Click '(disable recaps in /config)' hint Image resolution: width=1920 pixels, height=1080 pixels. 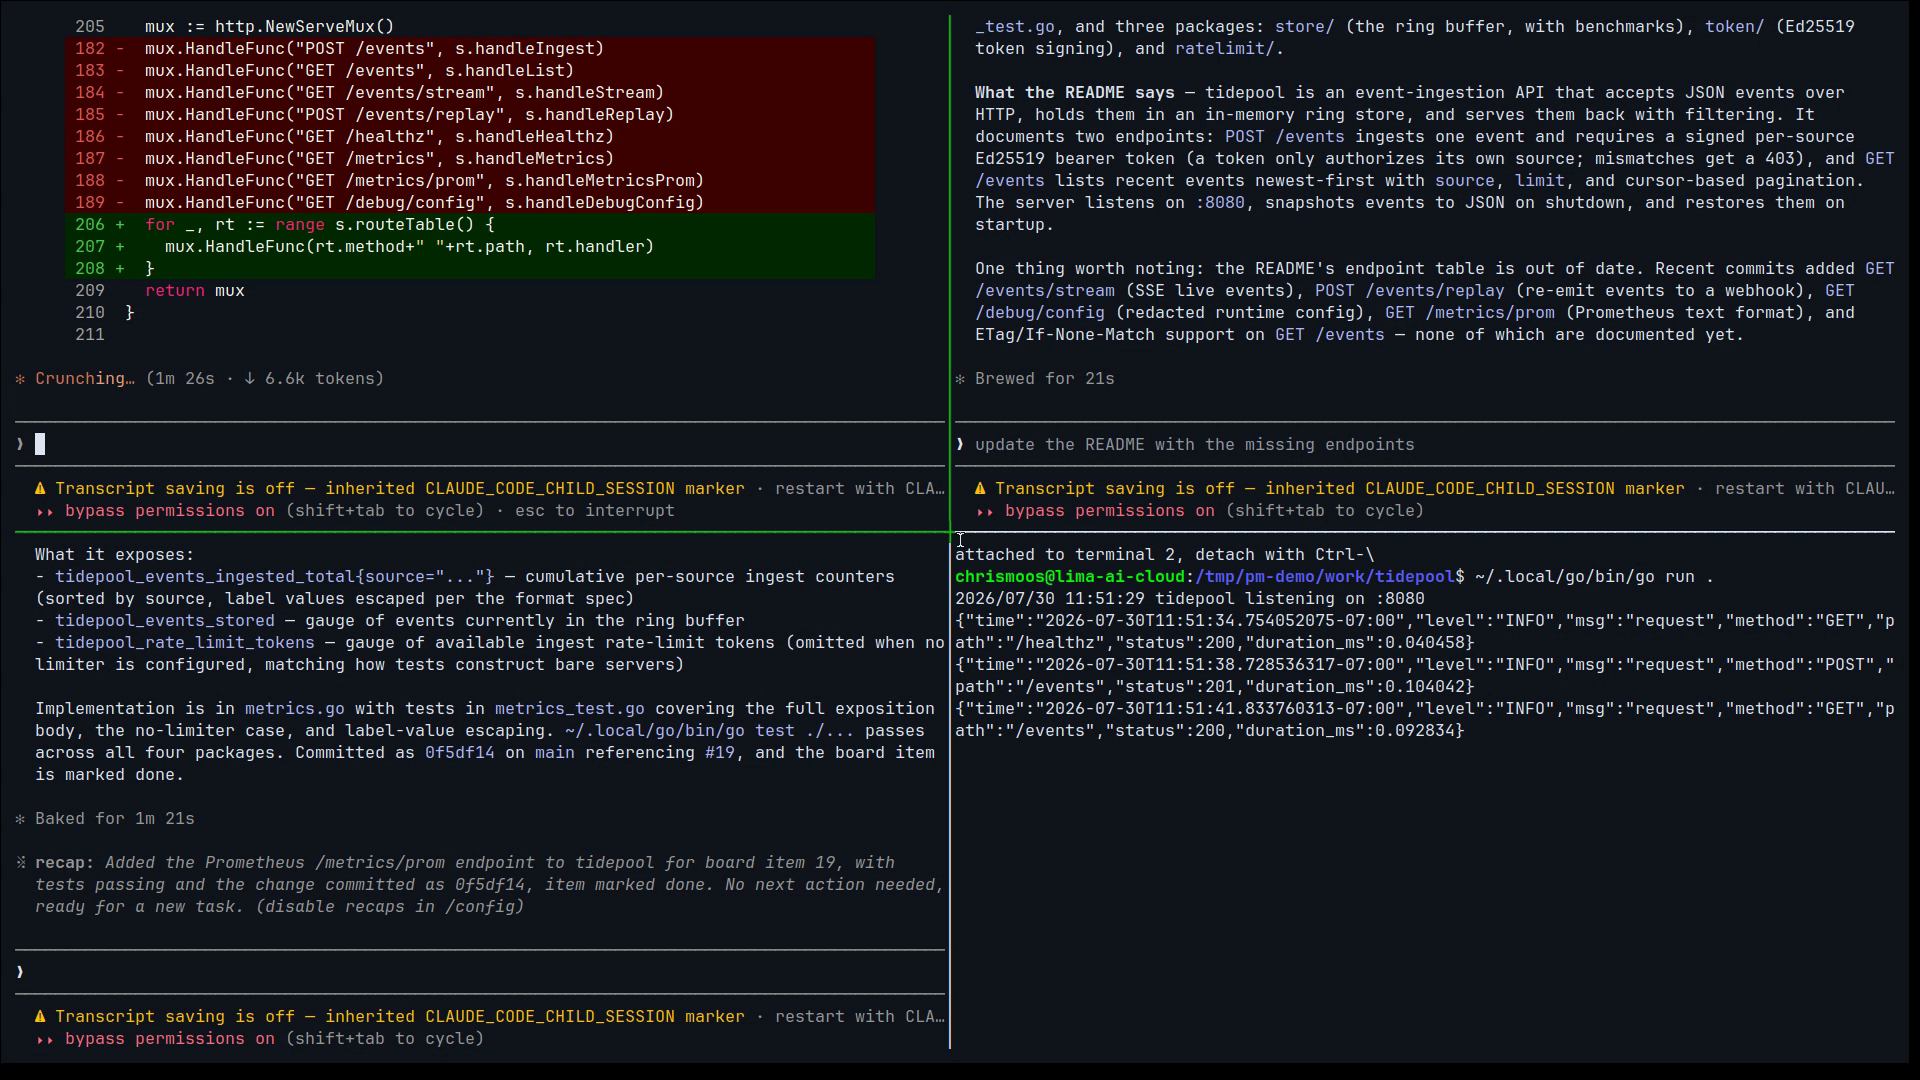390,907
